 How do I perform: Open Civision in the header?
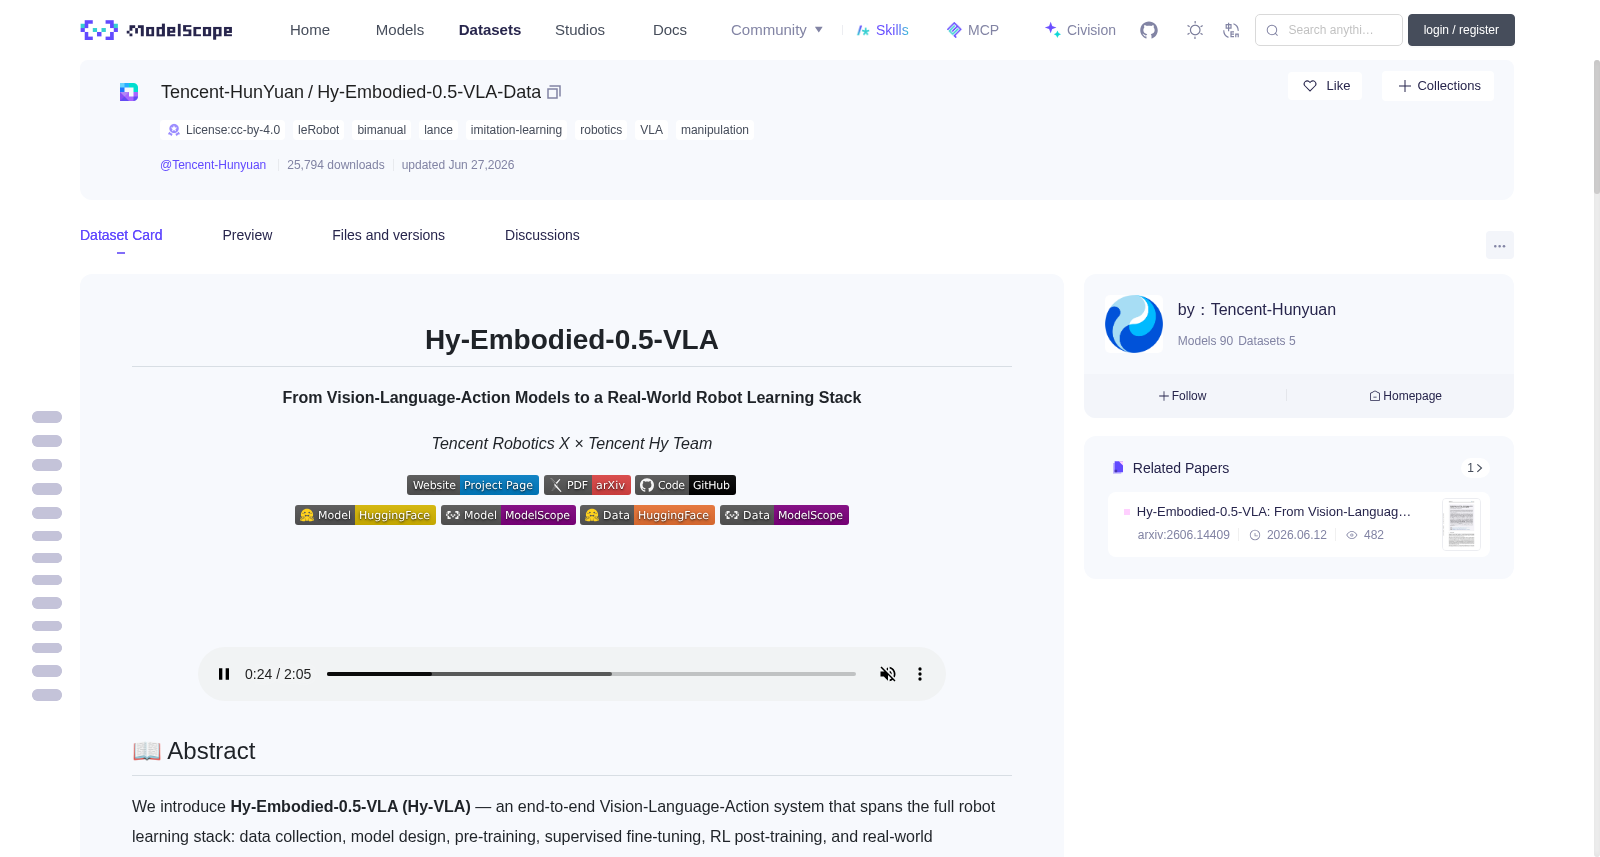click(x=1080, y=30)
